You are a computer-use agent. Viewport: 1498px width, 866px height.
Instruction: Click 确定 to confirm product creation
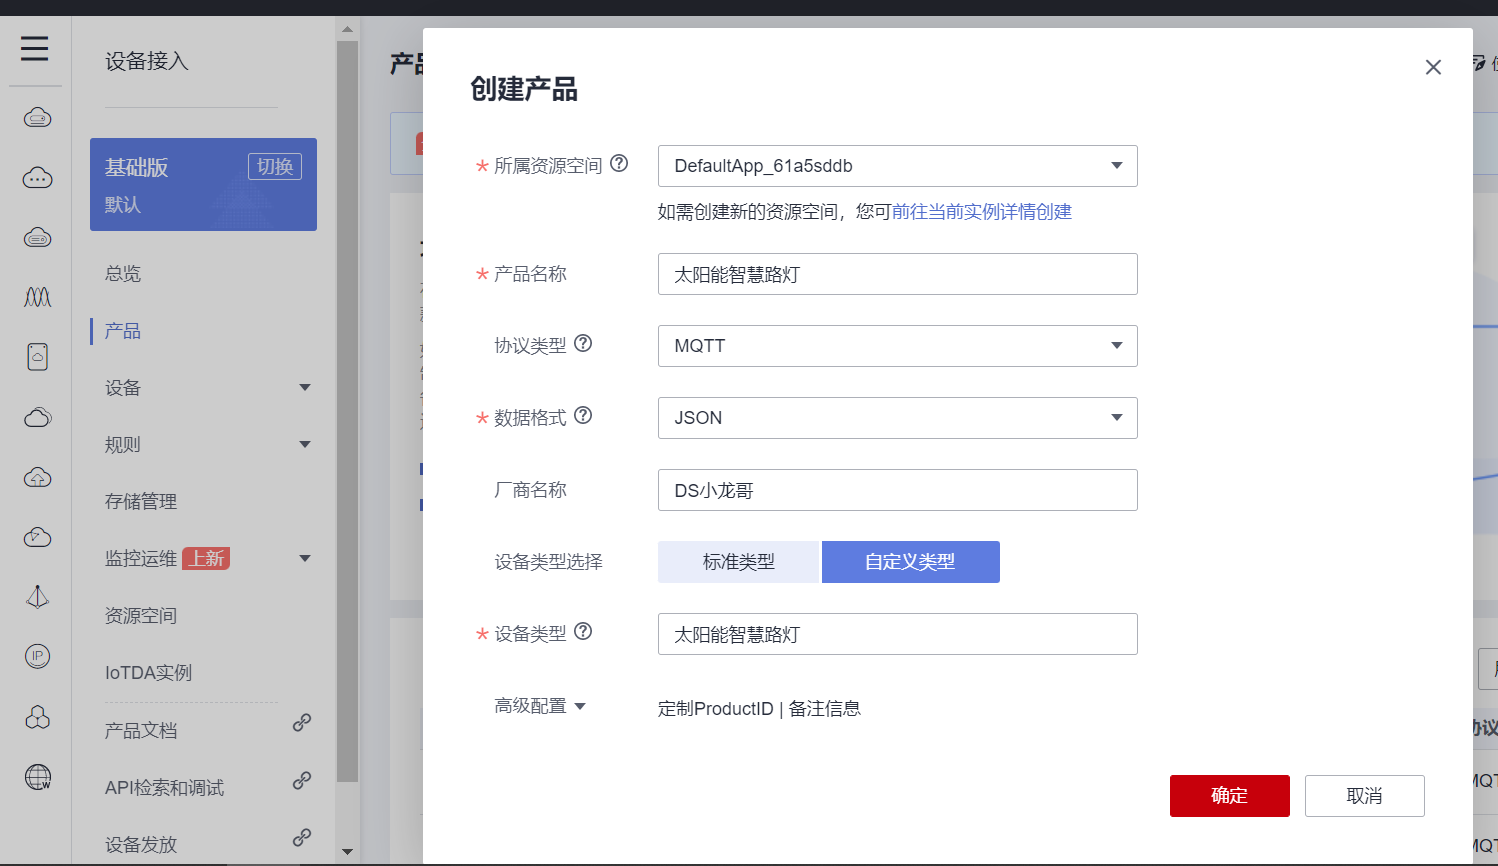pos(1229,796)
